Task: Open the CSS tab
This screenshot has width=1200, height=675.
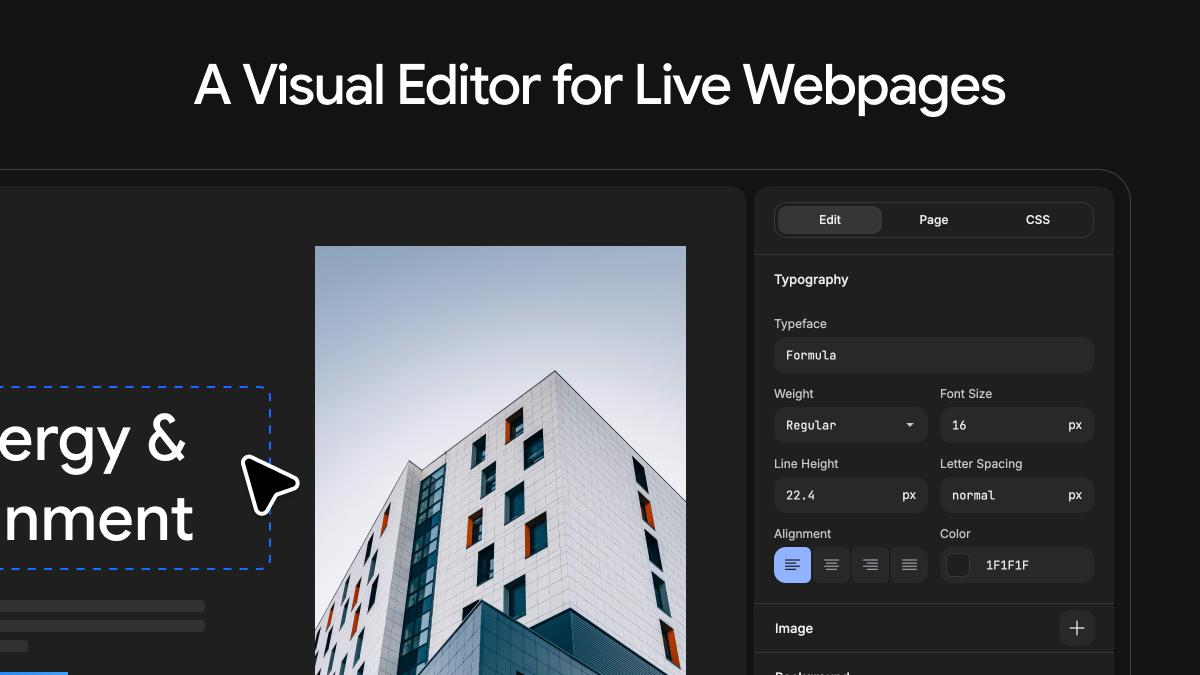Action: click(x=1038, y=220)
